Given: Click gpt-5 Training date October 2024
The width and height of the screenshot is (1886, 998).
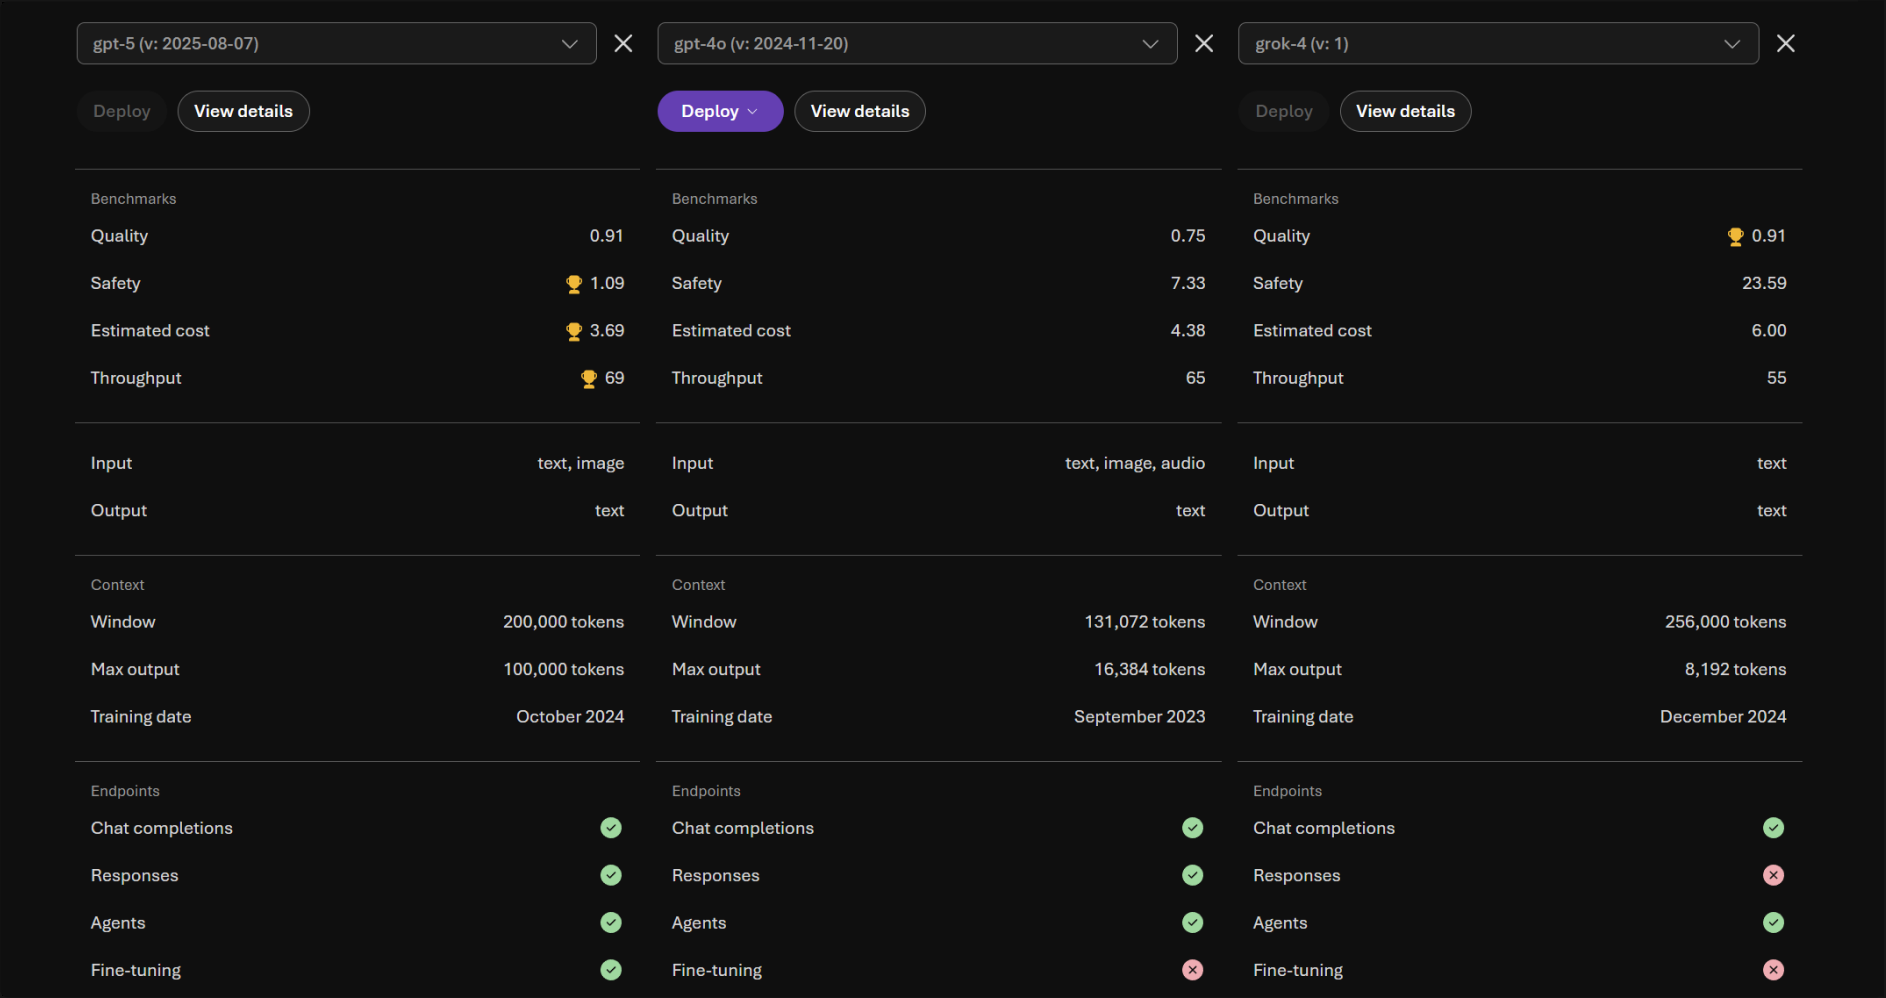Looking at the screenshot, I should [570, 716].
